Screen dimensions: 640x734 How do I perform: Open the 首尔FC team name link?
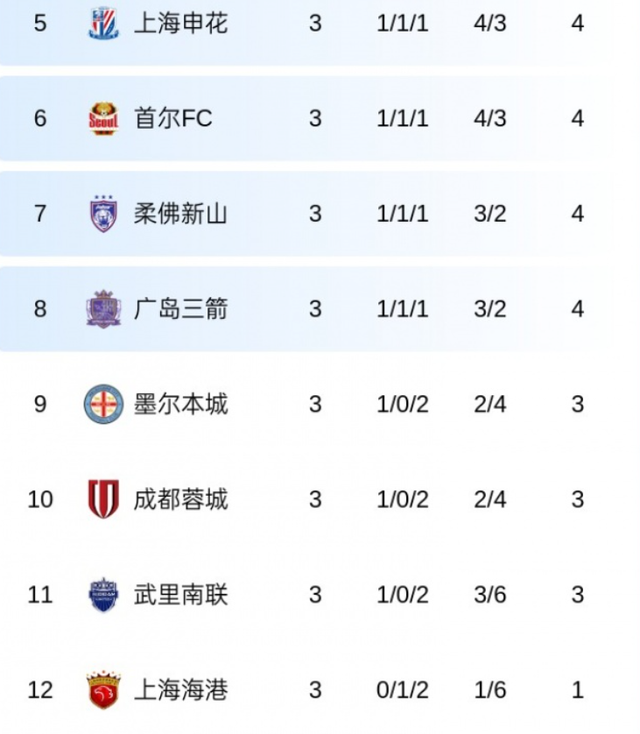click(x=173, y=118)
